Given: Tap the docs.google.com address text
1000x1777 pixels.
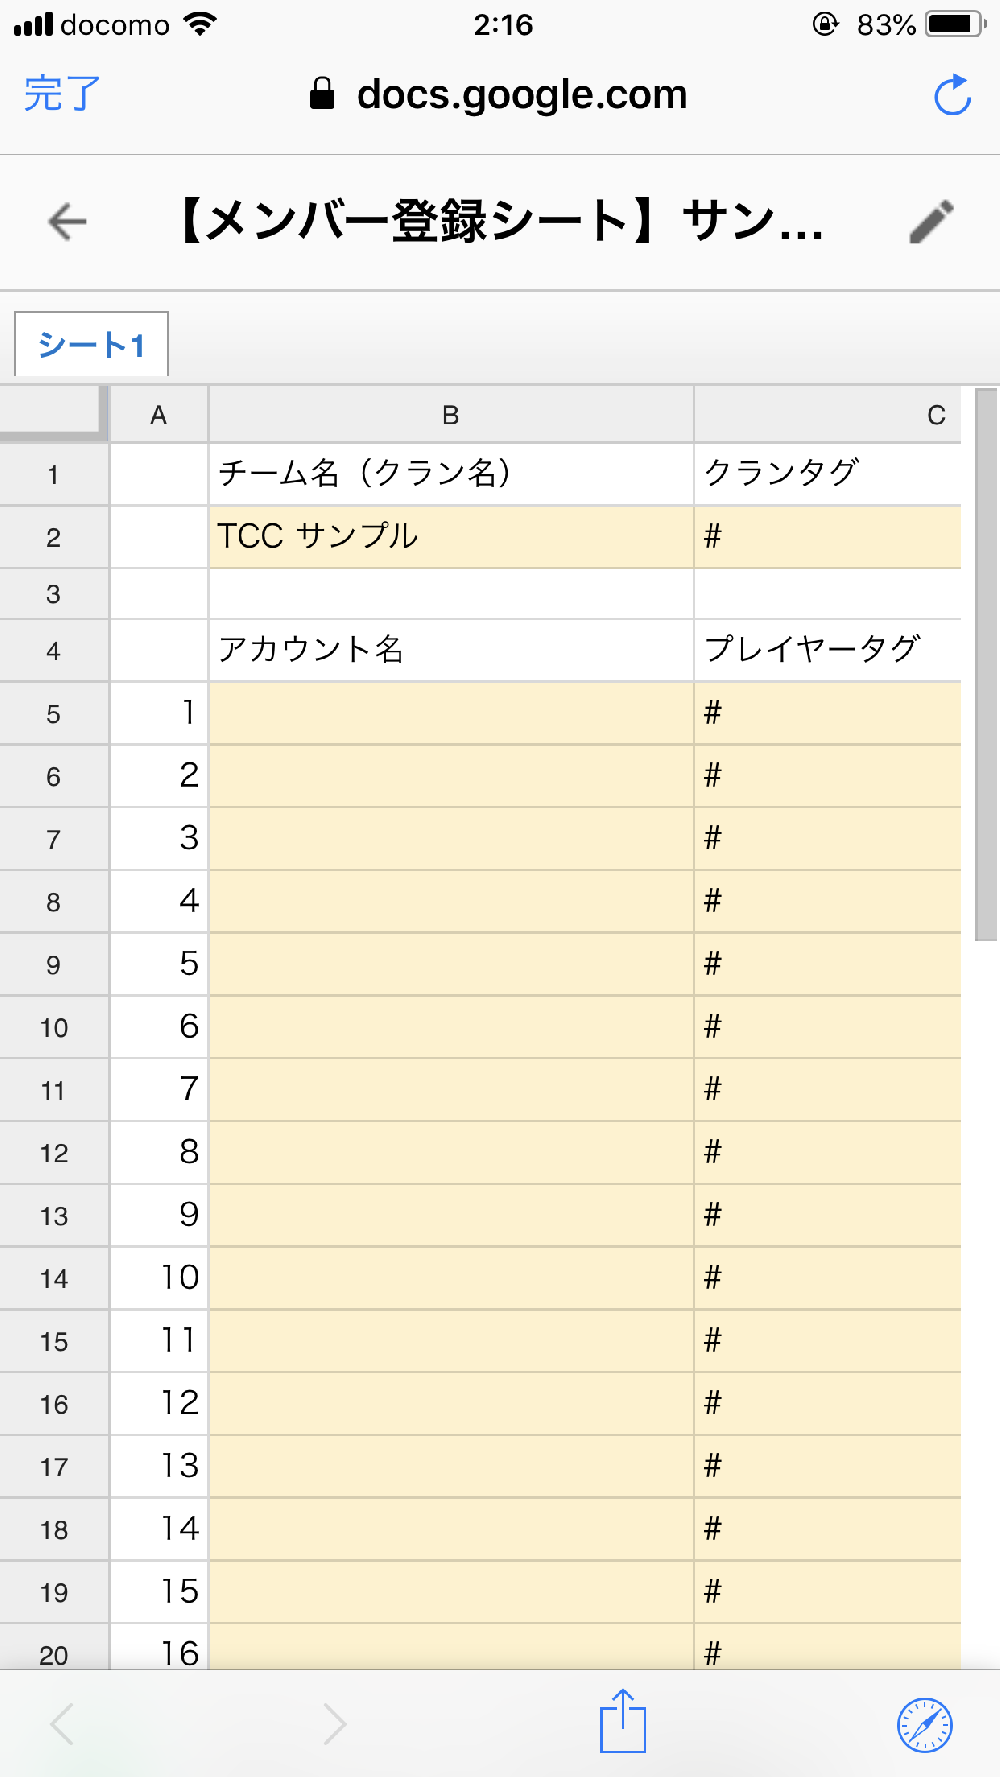Looking at the screenshot, I should point(522,95).
